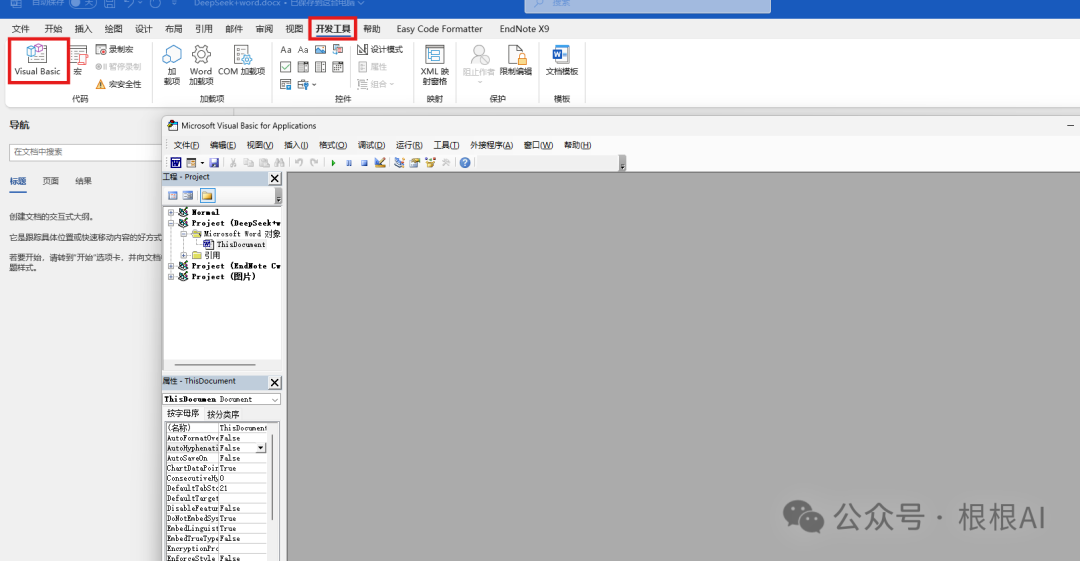Open VBA 调试(D) debug menu

371,145
